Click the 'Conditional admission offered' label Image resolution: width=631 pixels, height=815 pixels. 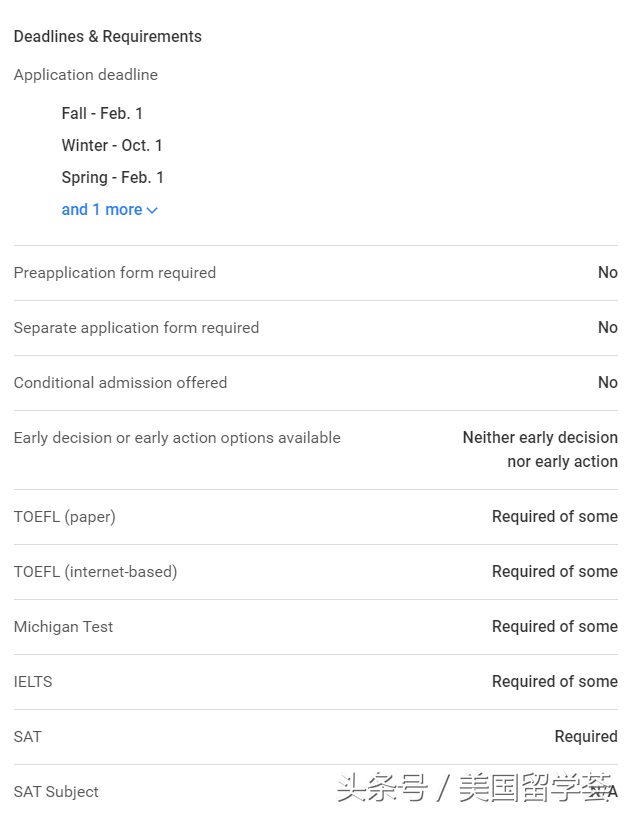point(120,383)
